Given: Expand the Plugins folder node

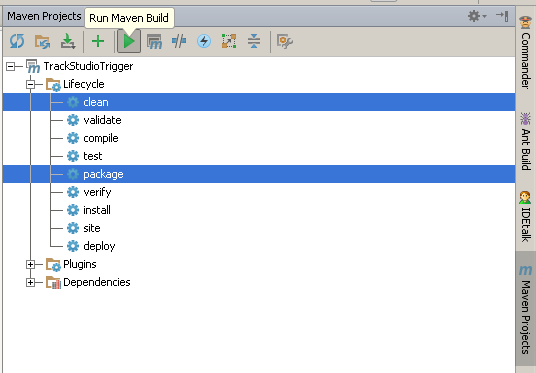Looking at the screenshot, I should coord(30,264).
